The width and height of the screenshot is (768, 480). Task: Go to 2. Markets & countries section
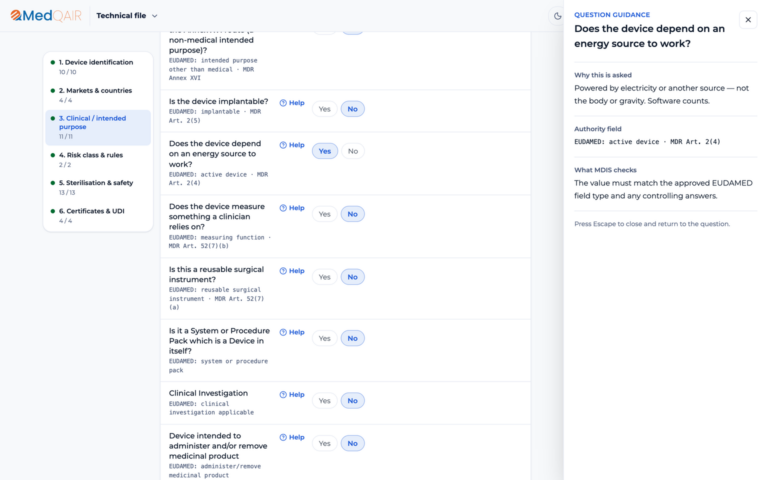point(98,95)
